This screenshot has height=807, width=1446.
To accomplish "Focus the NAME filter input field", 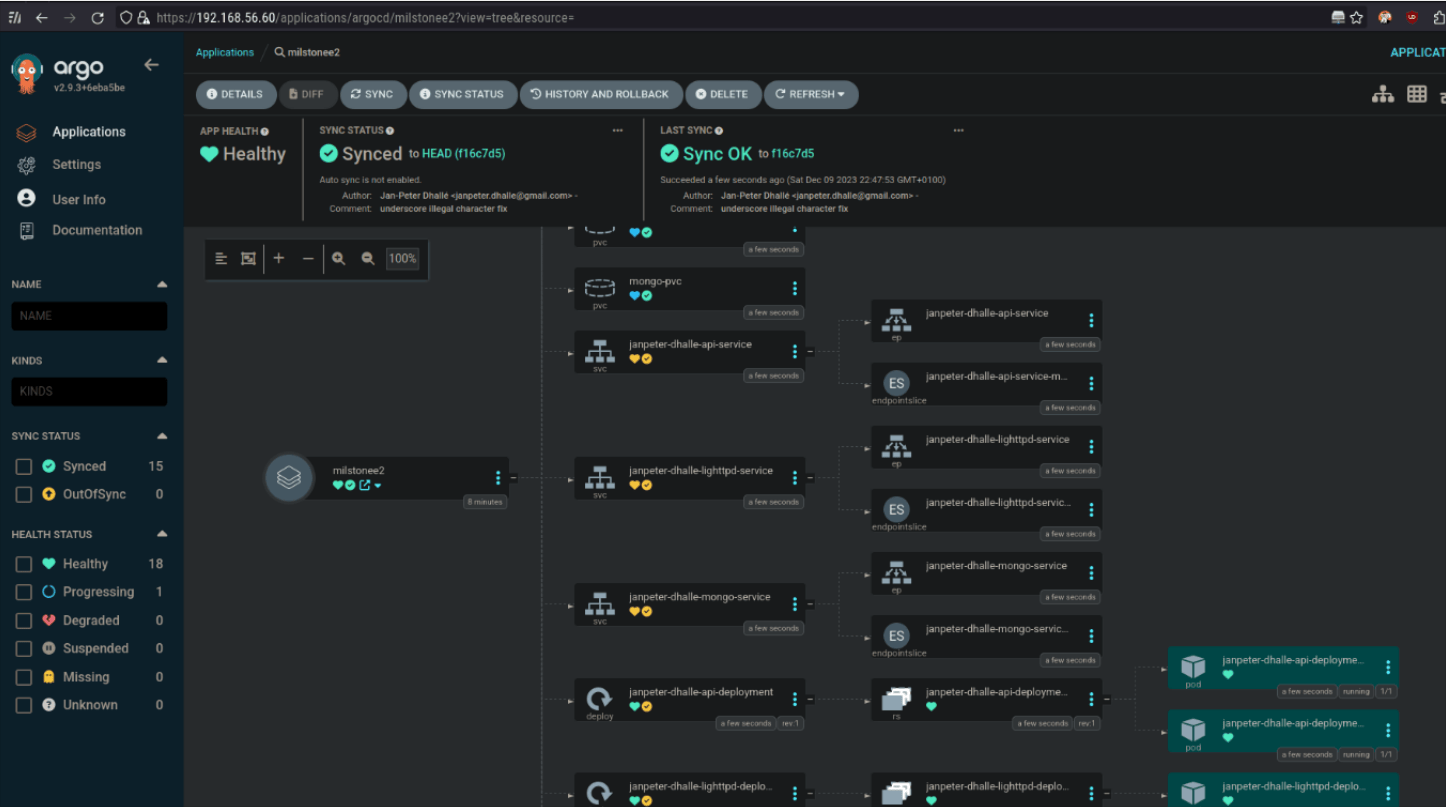I will click(89, 316).
